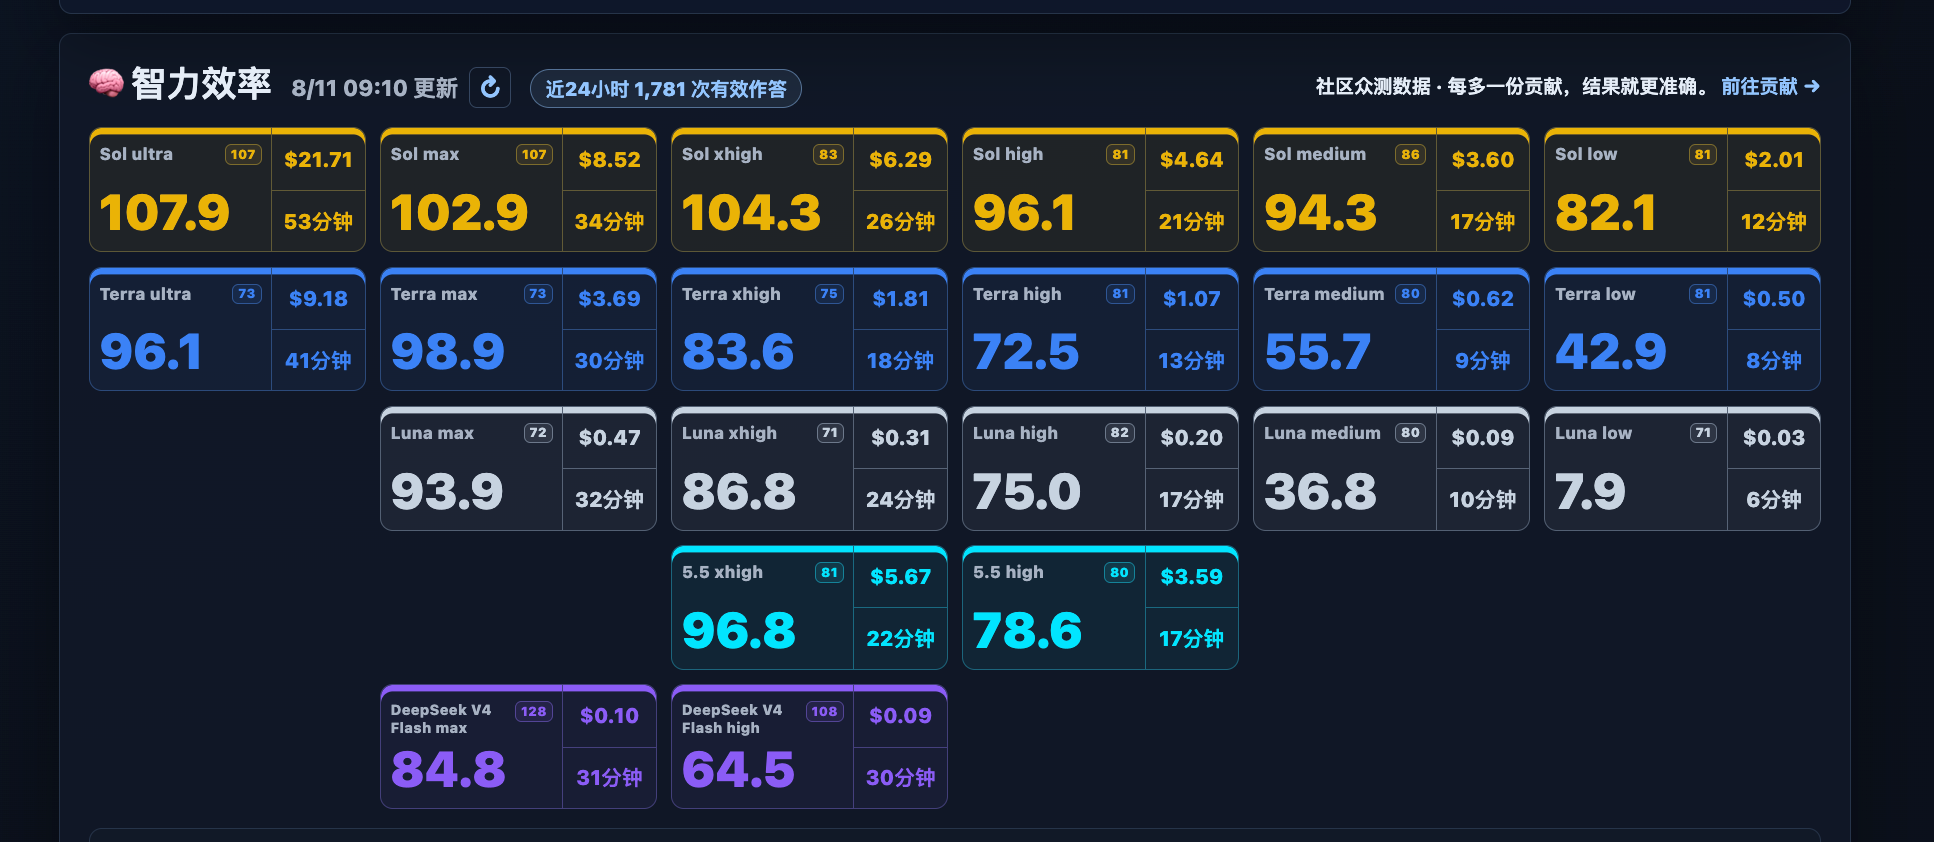
Task: Click the Terra ultra model name
Action: click(x=145, y=294)
